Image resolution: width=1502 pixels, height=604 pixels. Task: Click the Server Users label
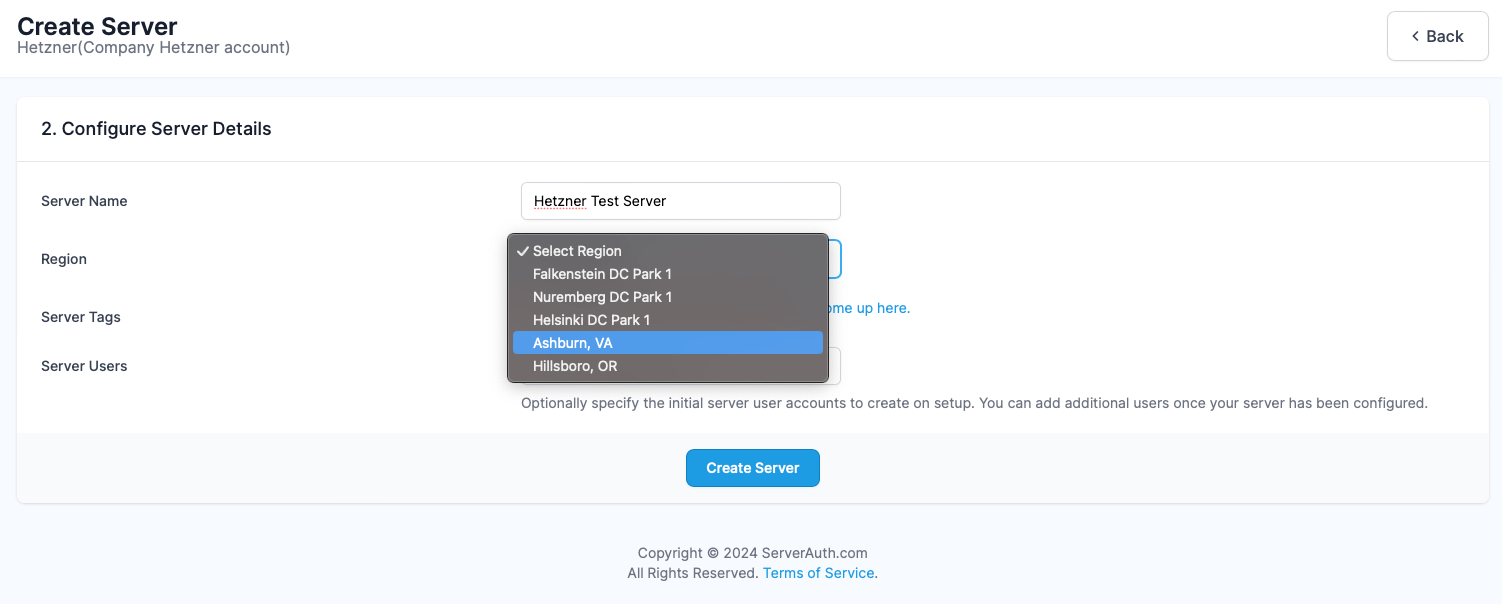(x=84, y=366)
